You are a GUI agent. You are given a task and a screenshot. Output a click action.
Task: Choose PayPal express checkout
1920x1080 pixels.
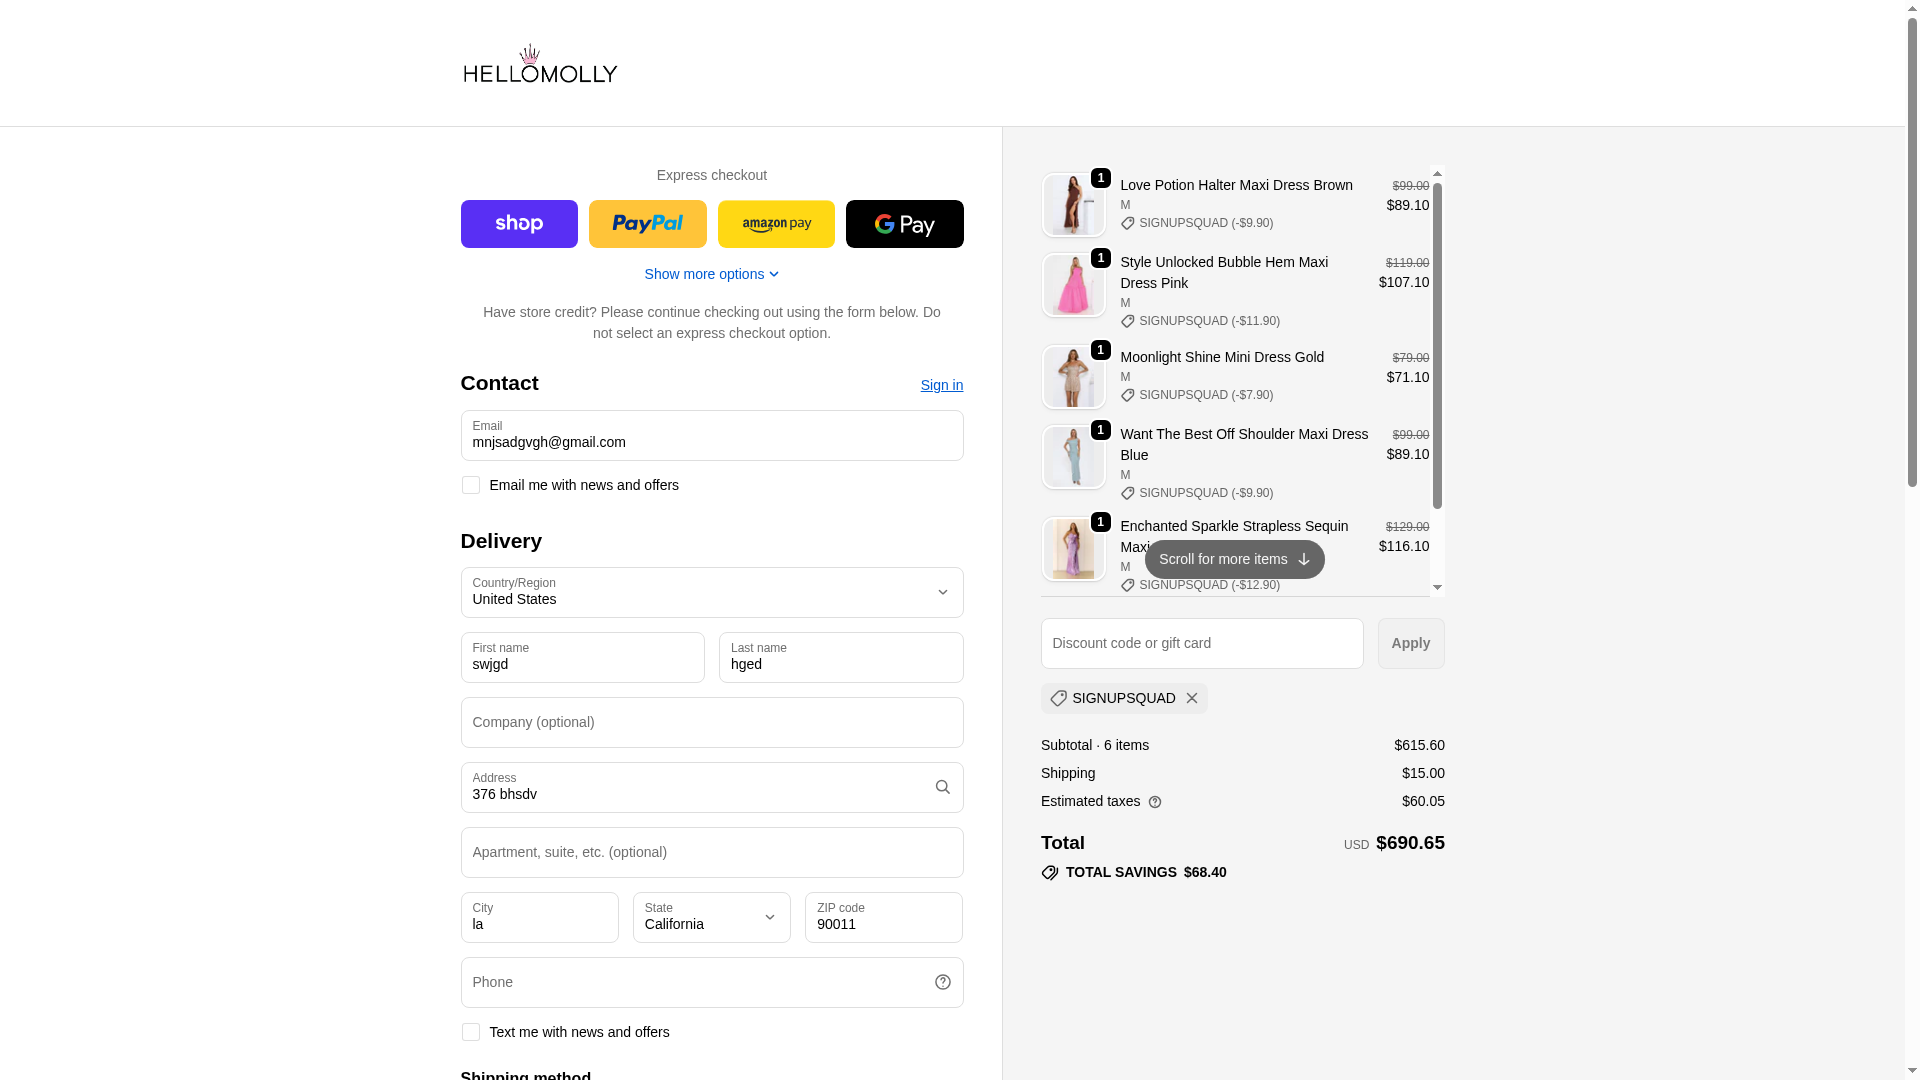coord(647,224)
